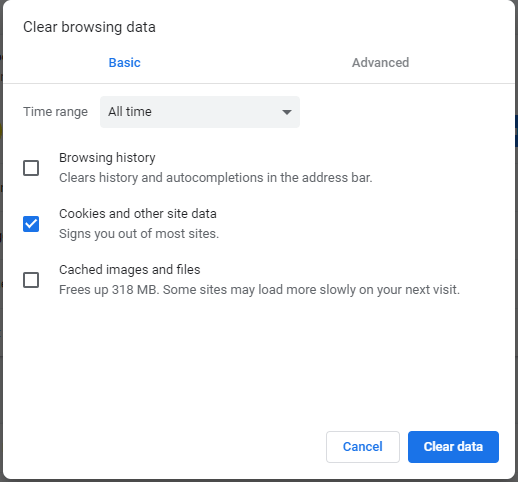
Task: Cancel the clear browsing data dialog
Action: click(363, 447)
